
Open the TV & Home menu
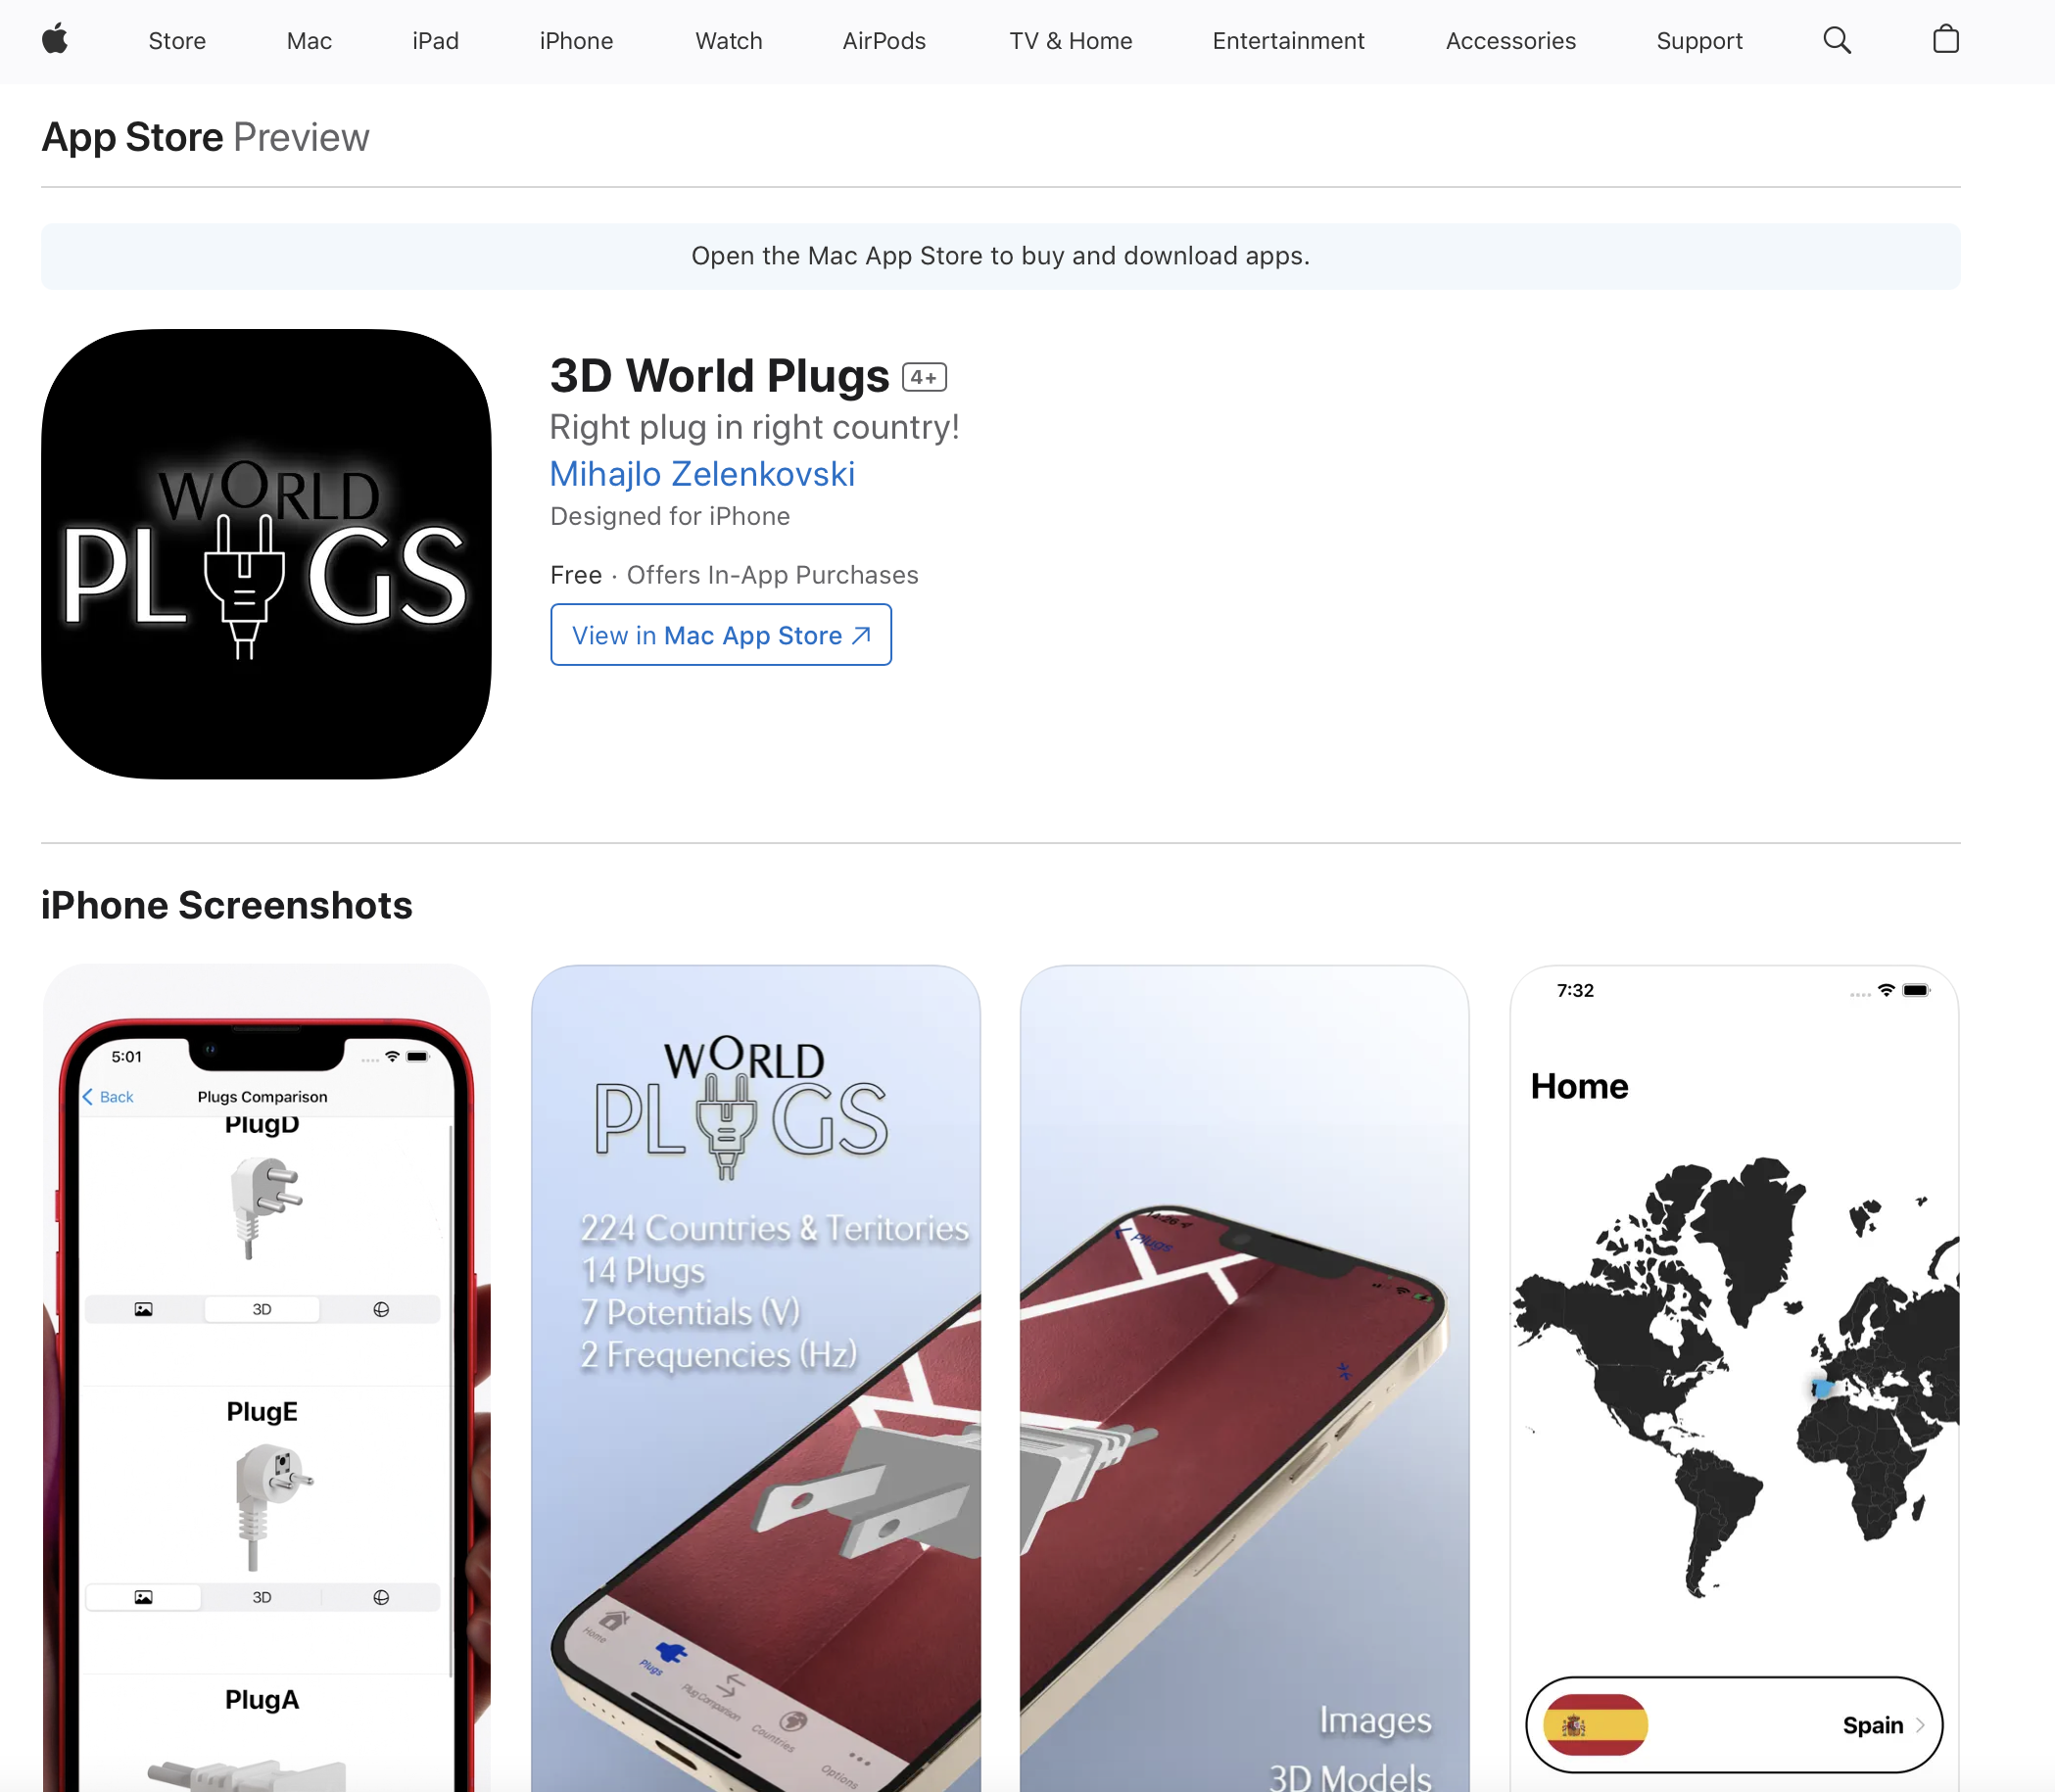pos(1070,41)
